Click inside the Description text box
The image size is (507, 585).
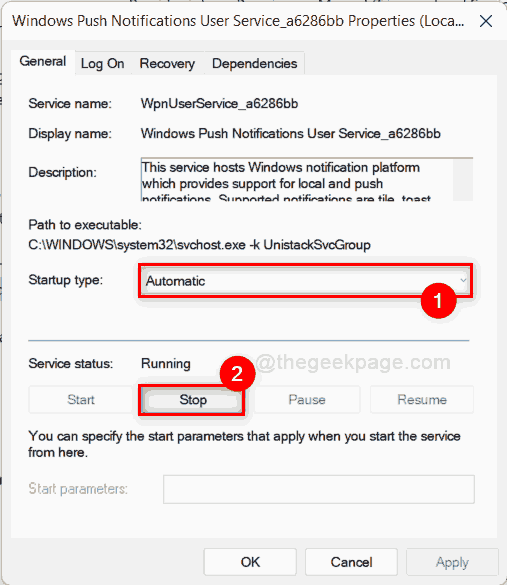pos(297,180)
